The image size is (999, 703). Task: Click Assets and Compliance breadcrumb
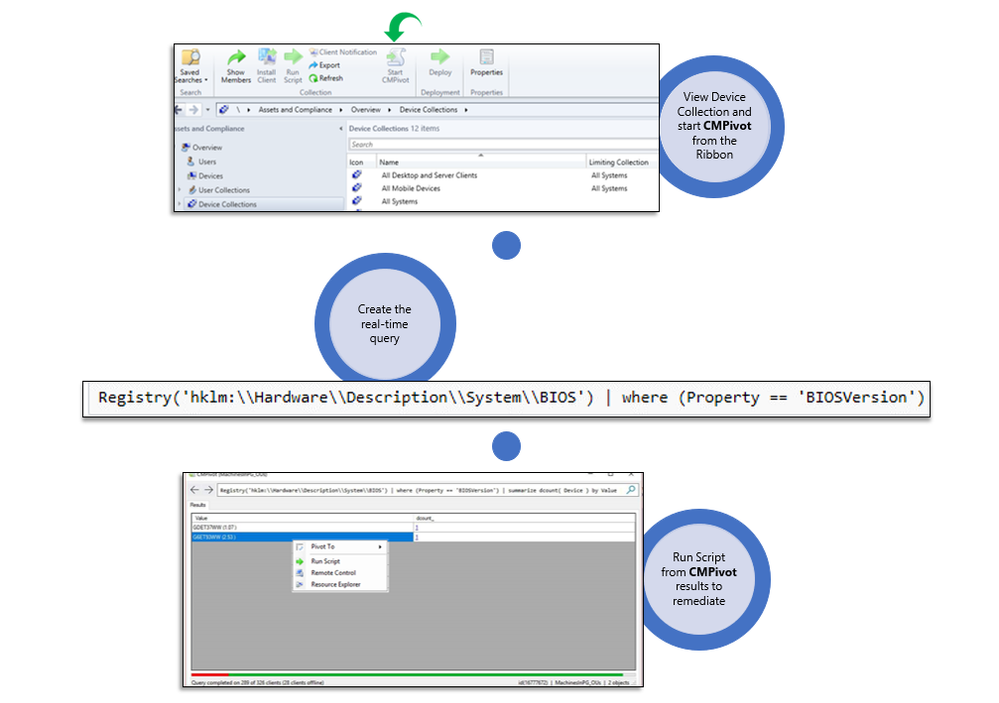point(295,110)
